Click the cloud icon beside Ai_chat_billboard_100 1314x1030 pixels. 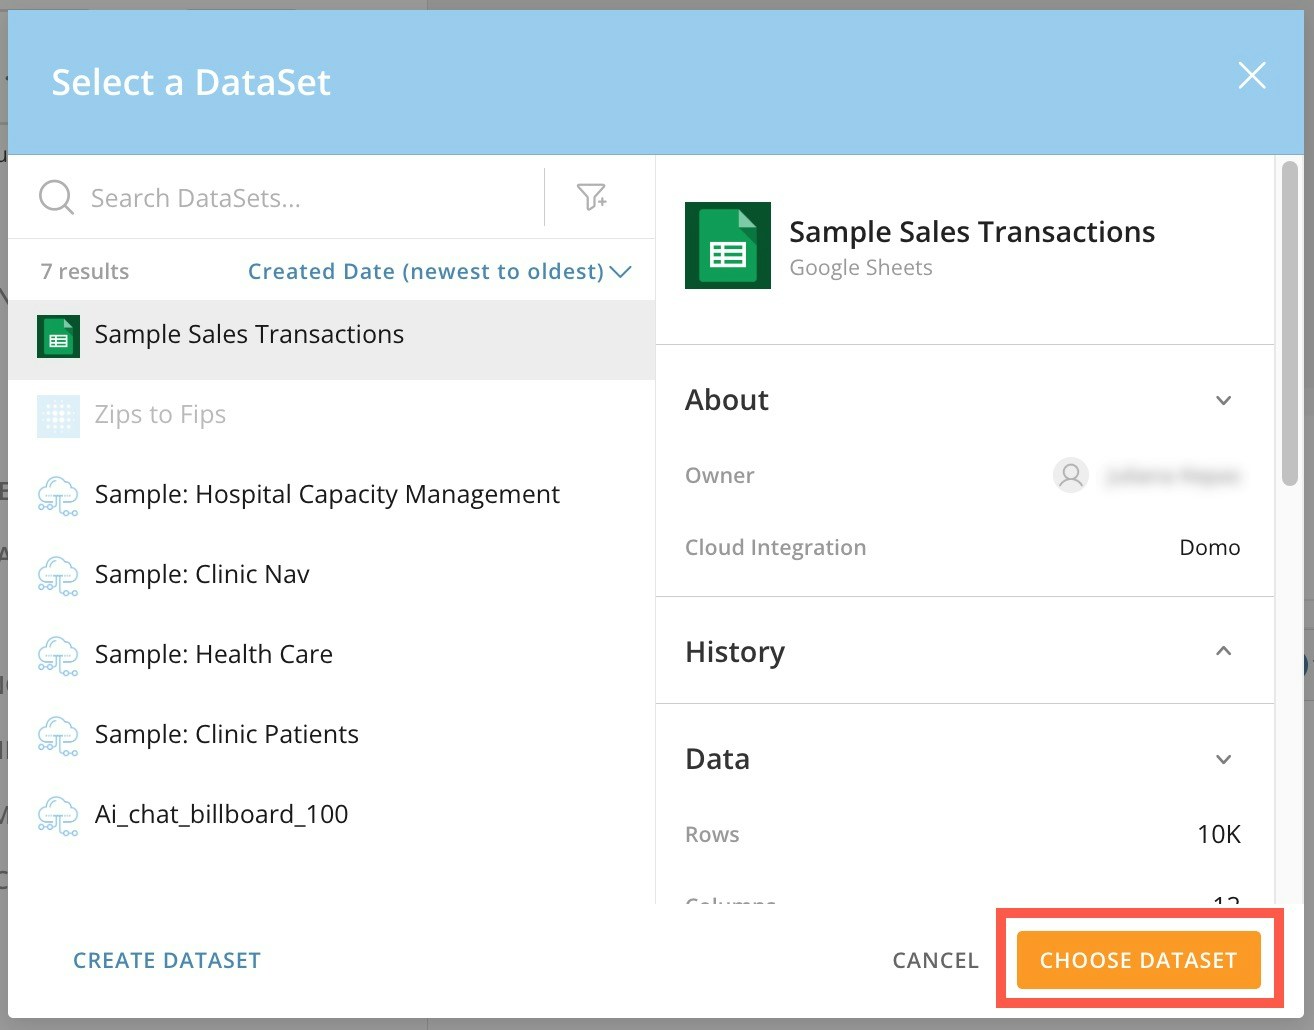58,816
